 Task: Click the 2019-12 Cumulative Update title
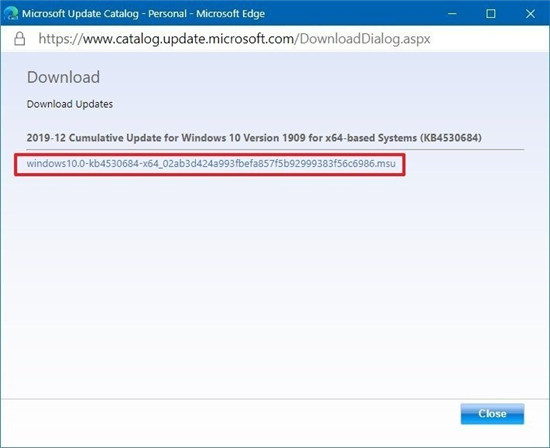pyautogui.click(x=254, y=138)
